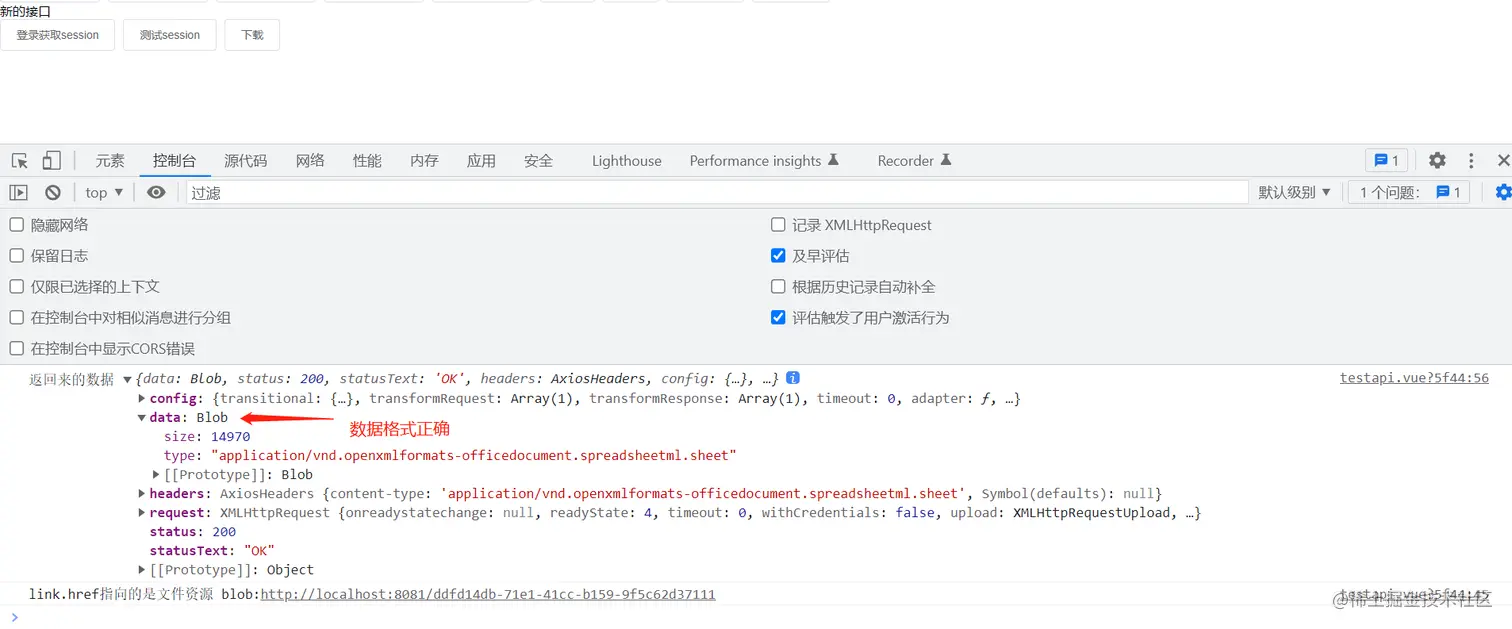1512x629 pixels.
Task: Enable 记录 XMLHttpRequest checkbox
Action: point(778,225)
